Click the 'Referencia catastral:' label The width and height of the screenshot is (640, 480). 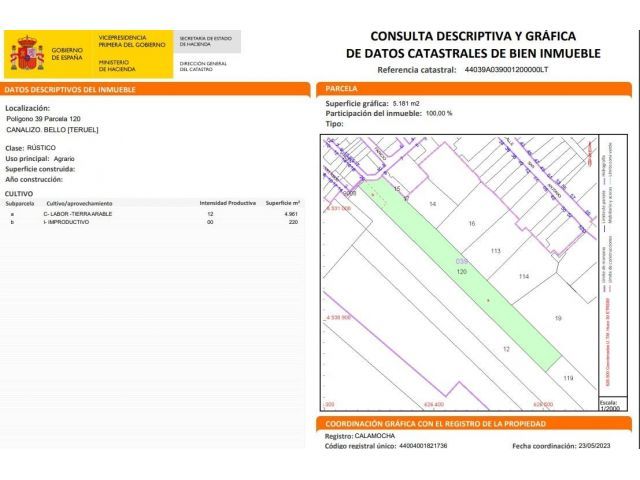pyautogui.click(x=417, y=70)
